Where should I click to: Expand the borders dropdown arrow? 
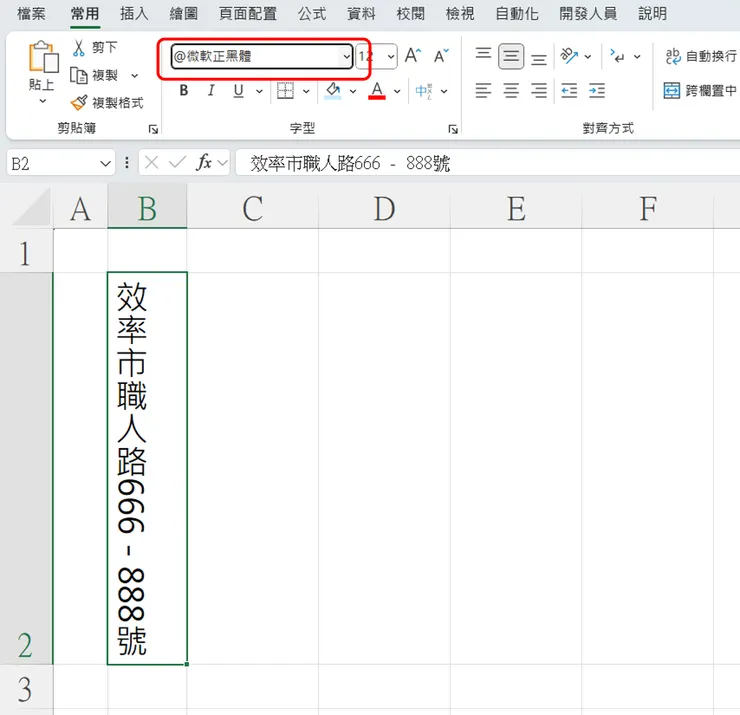[306, 91]
